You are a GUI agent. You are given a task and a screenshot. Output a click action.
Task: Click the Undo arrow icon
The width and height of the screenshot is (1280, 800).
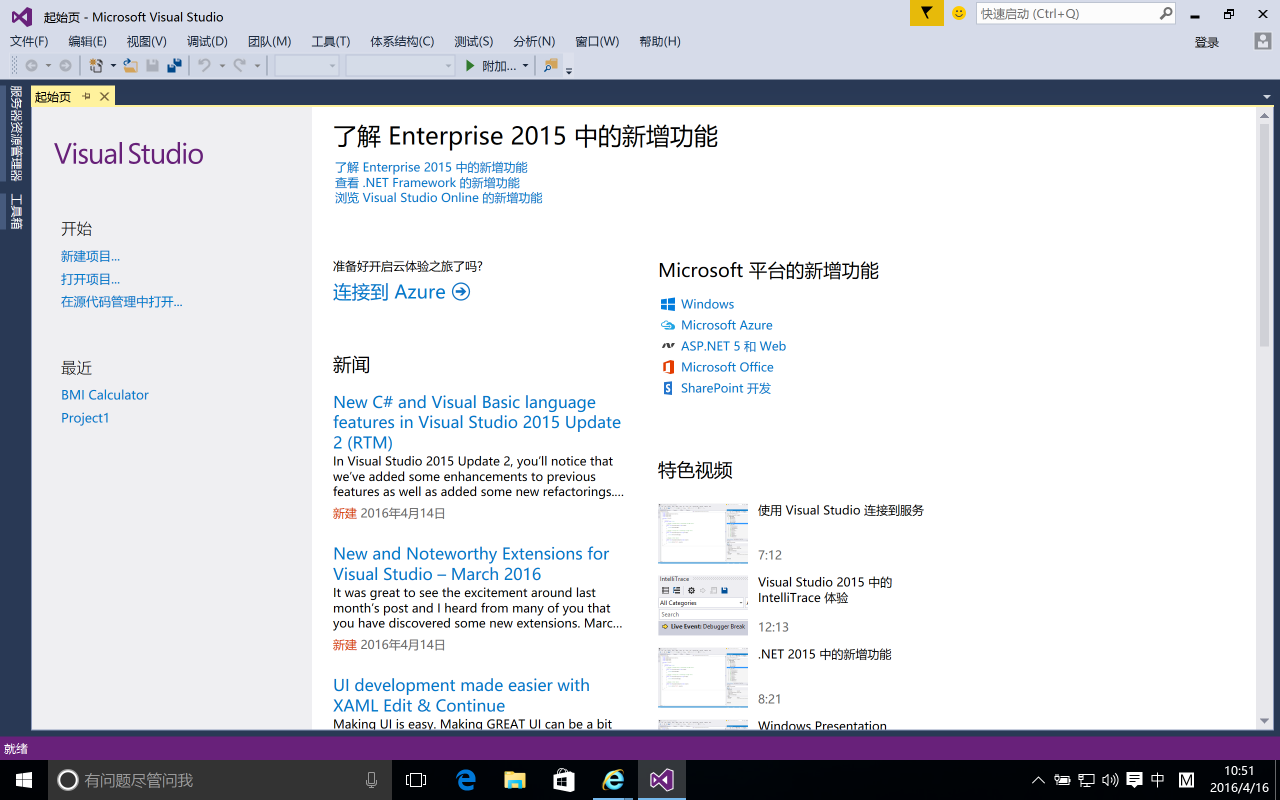pos(204,66)
